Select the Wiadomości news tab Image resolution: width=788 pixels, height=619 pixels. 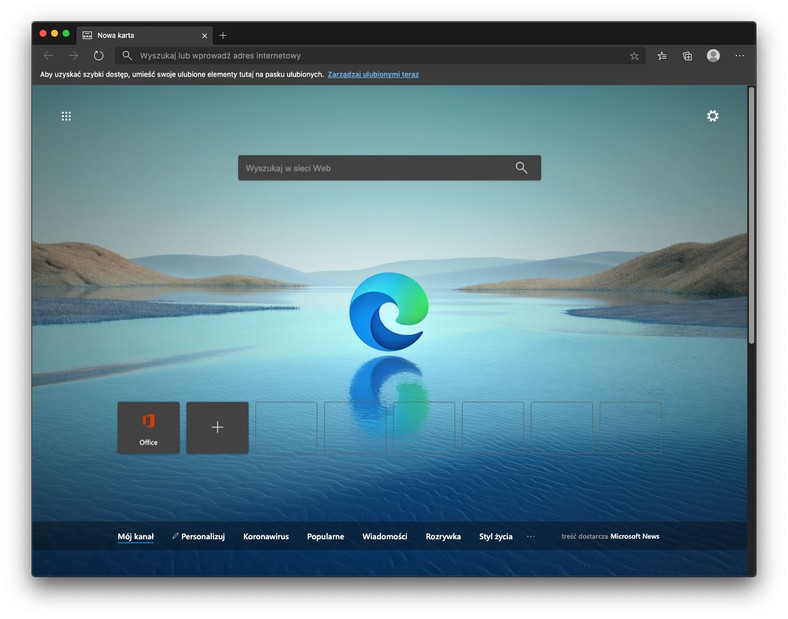click(385, 537)
